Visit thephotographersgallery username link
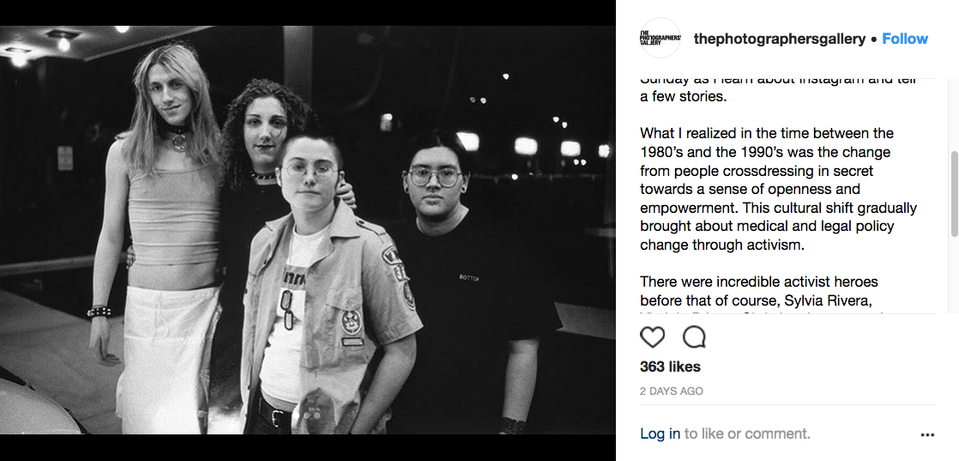The height and width of the screenshot is (461, 959). (x=779, y=39)
